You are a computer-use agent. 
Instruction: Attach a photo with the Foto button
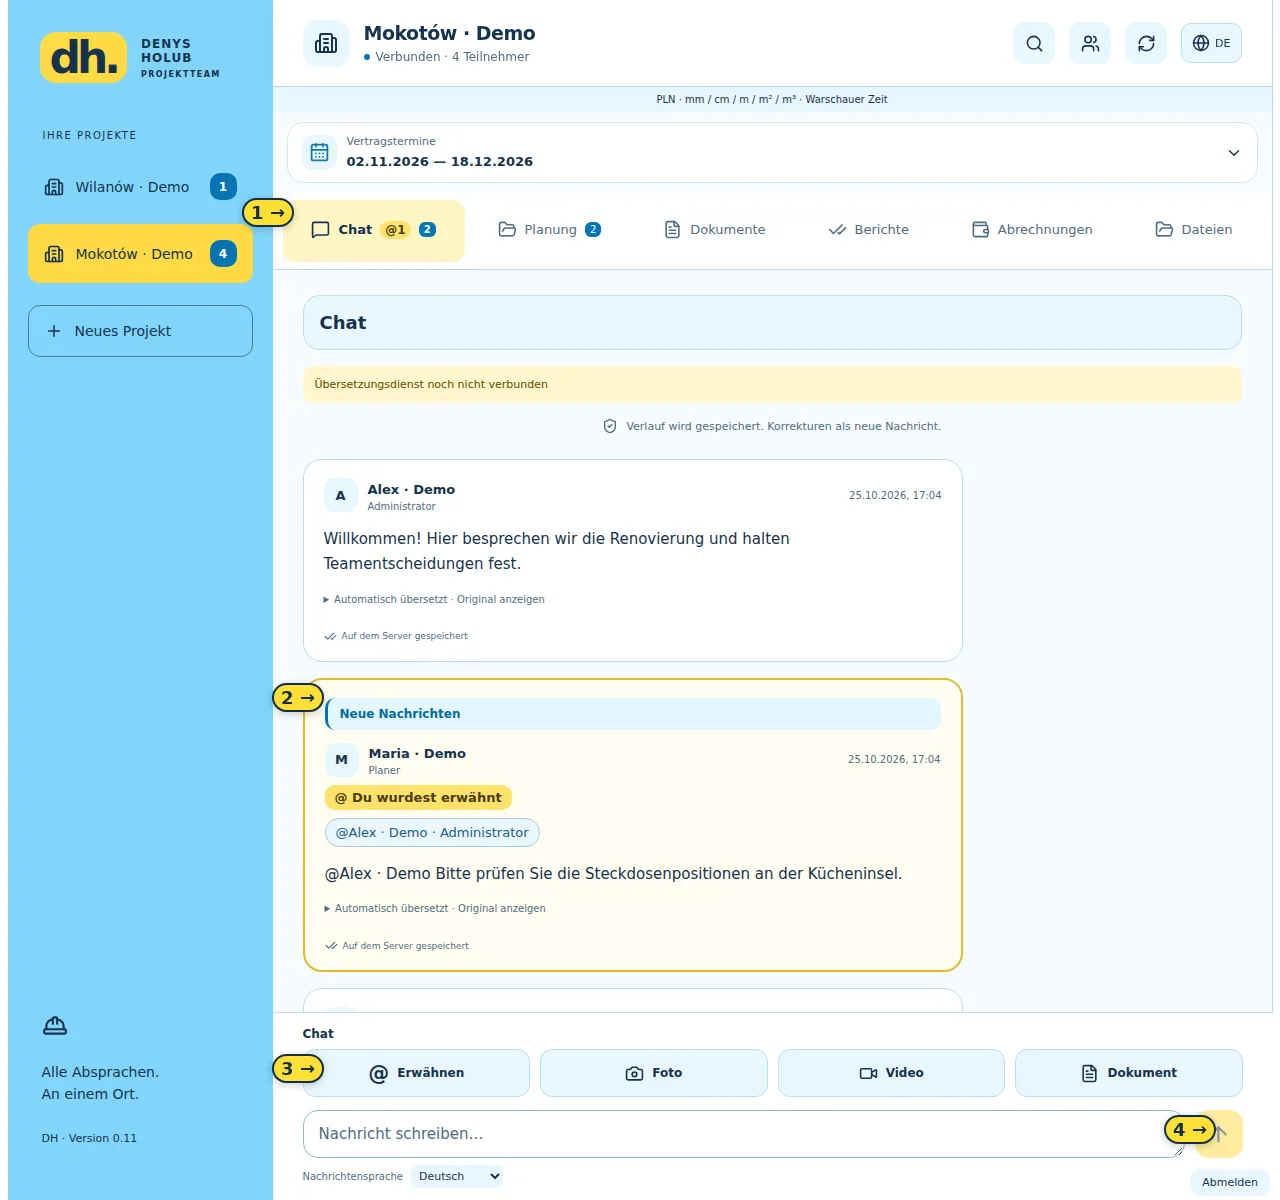pos(654,1073)
